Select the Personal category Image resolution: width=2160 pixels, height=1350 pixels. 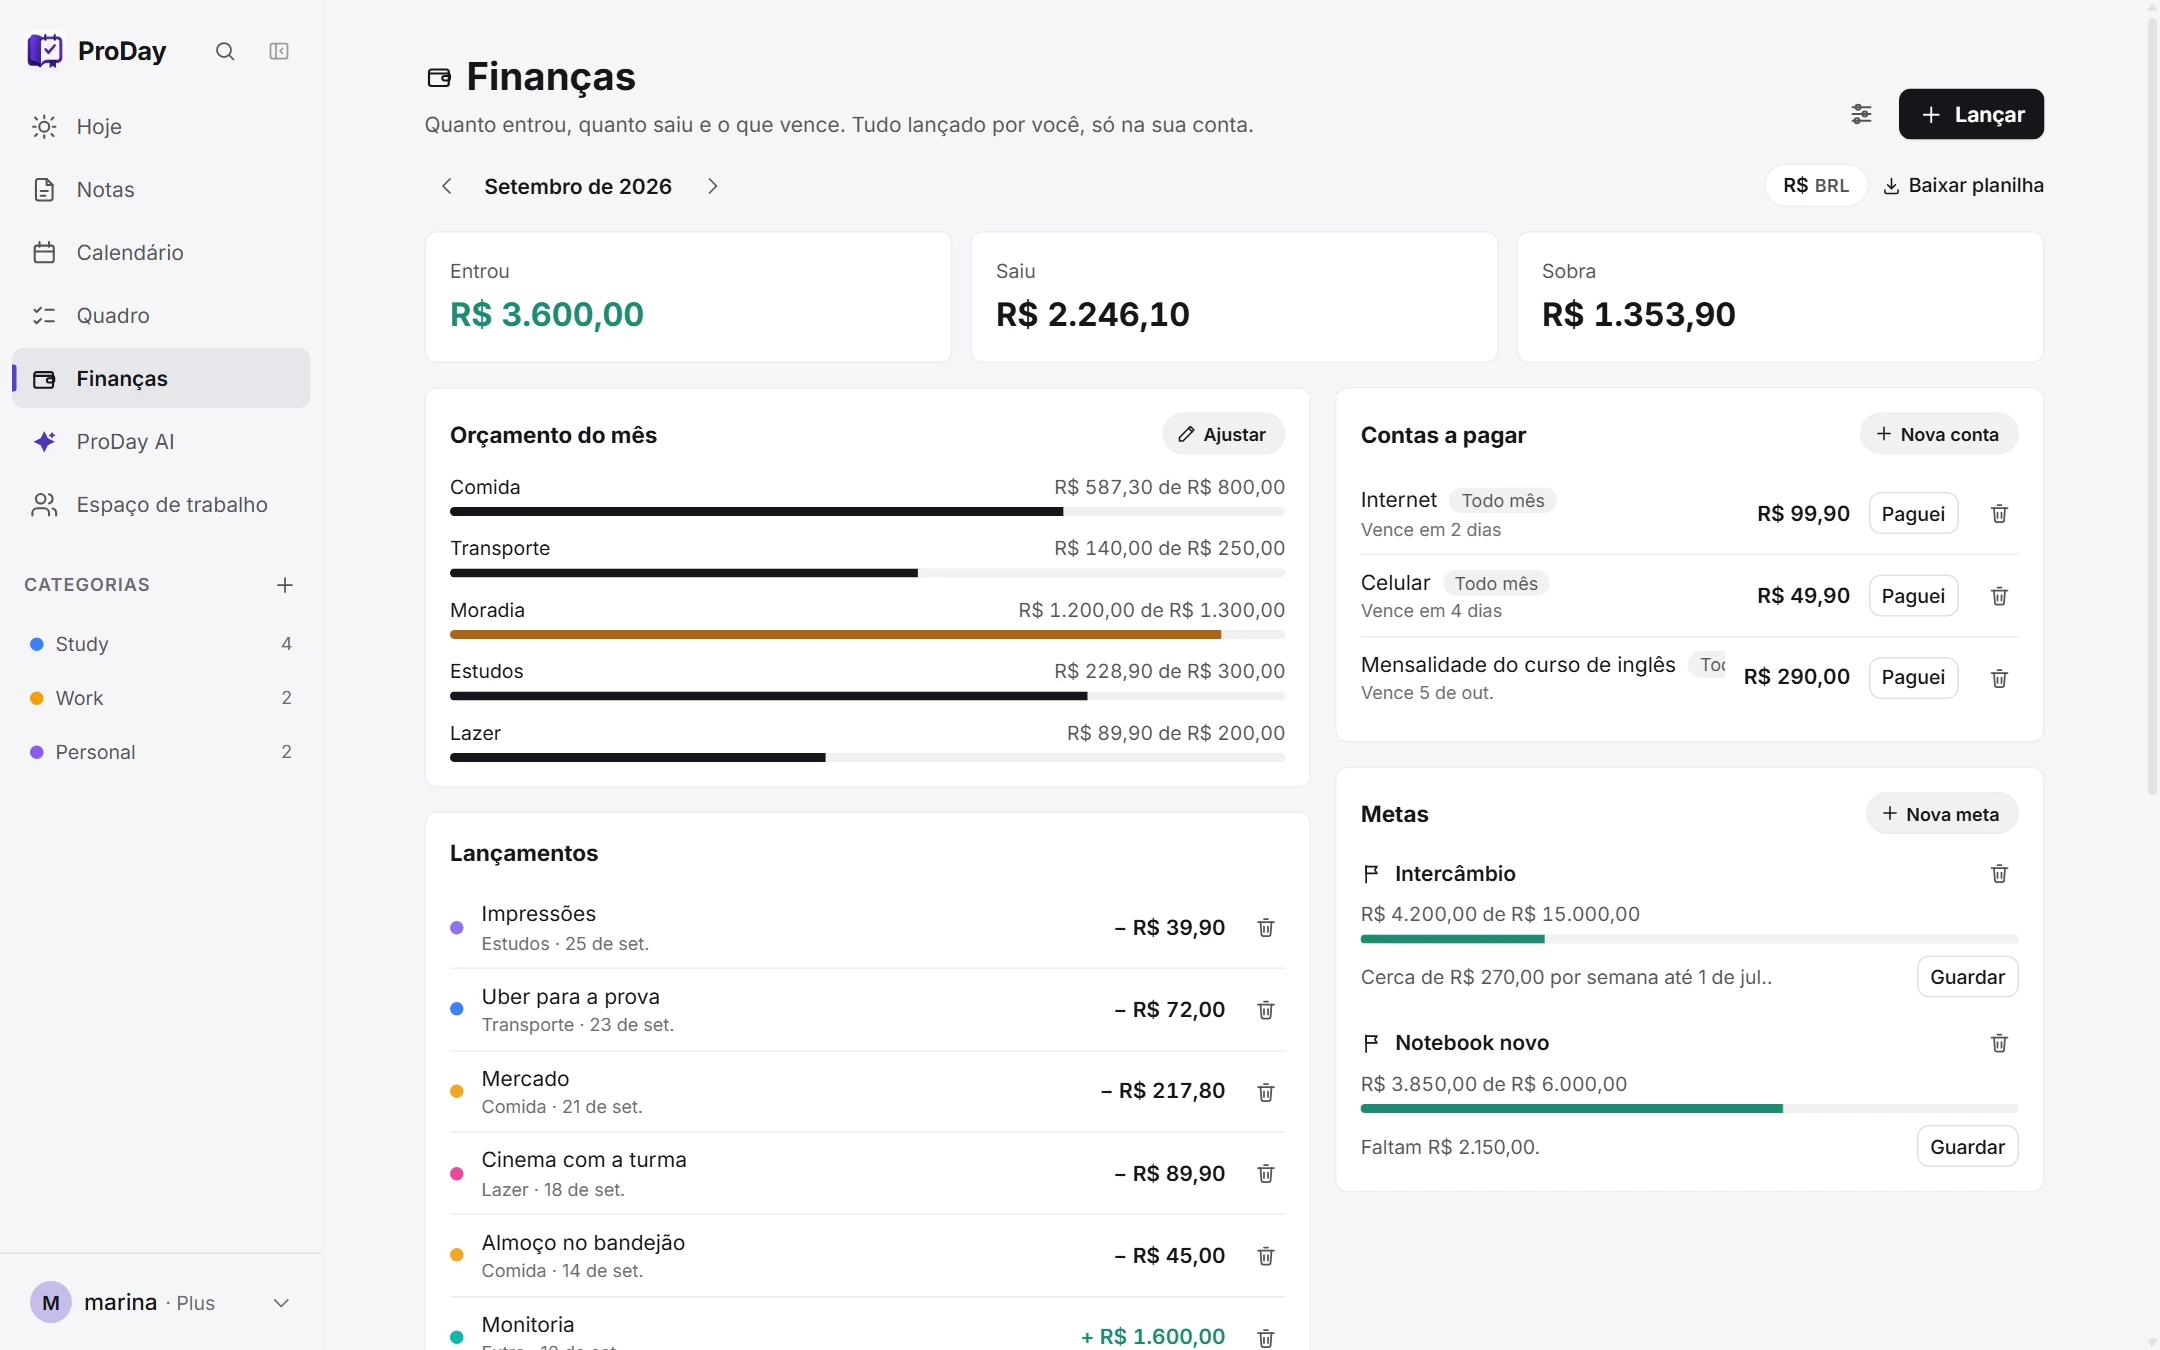[161, 752]
